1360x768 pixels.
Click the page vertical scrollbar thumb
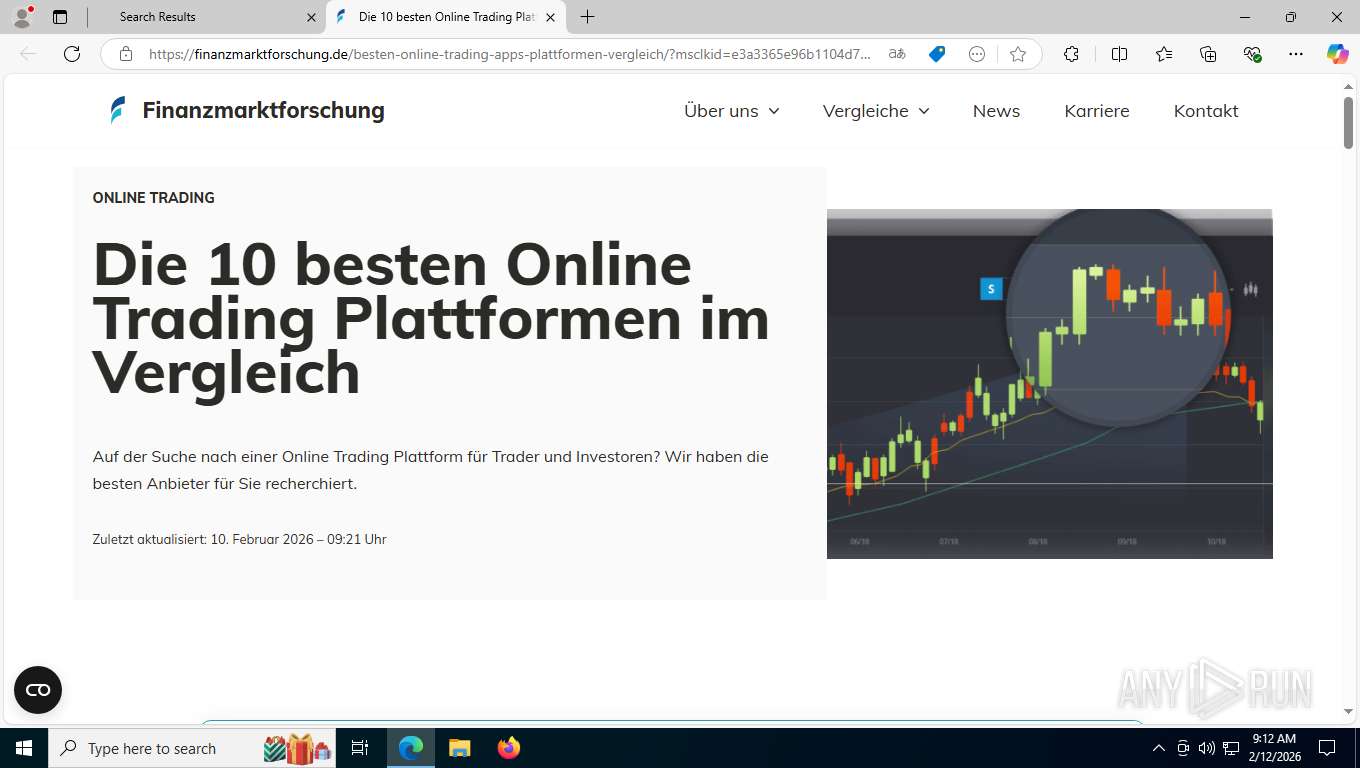(x=1348, y=123)
